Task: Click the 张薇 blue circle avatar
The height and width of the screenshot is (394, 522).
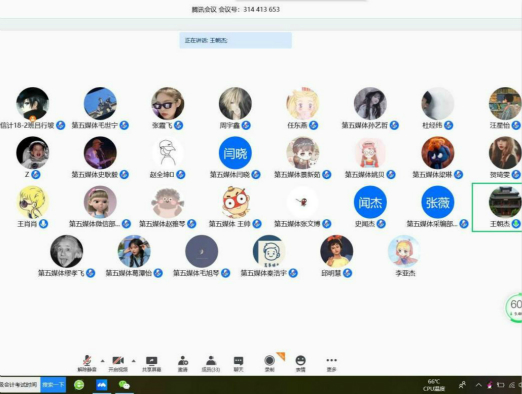Action: 437,202
